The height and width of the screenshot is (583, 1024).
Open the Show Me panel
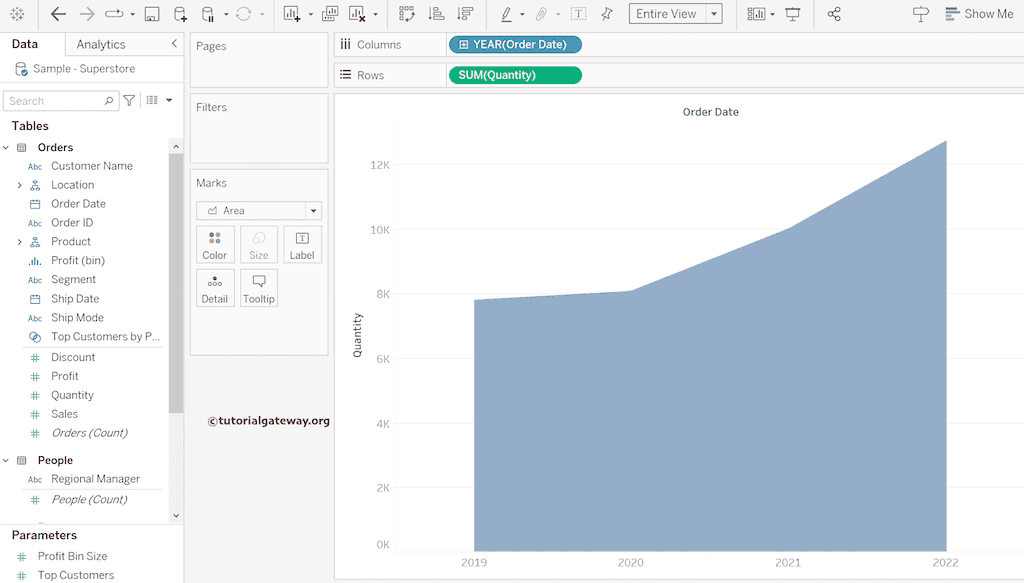pyautogui.click(x=980, y=14)
